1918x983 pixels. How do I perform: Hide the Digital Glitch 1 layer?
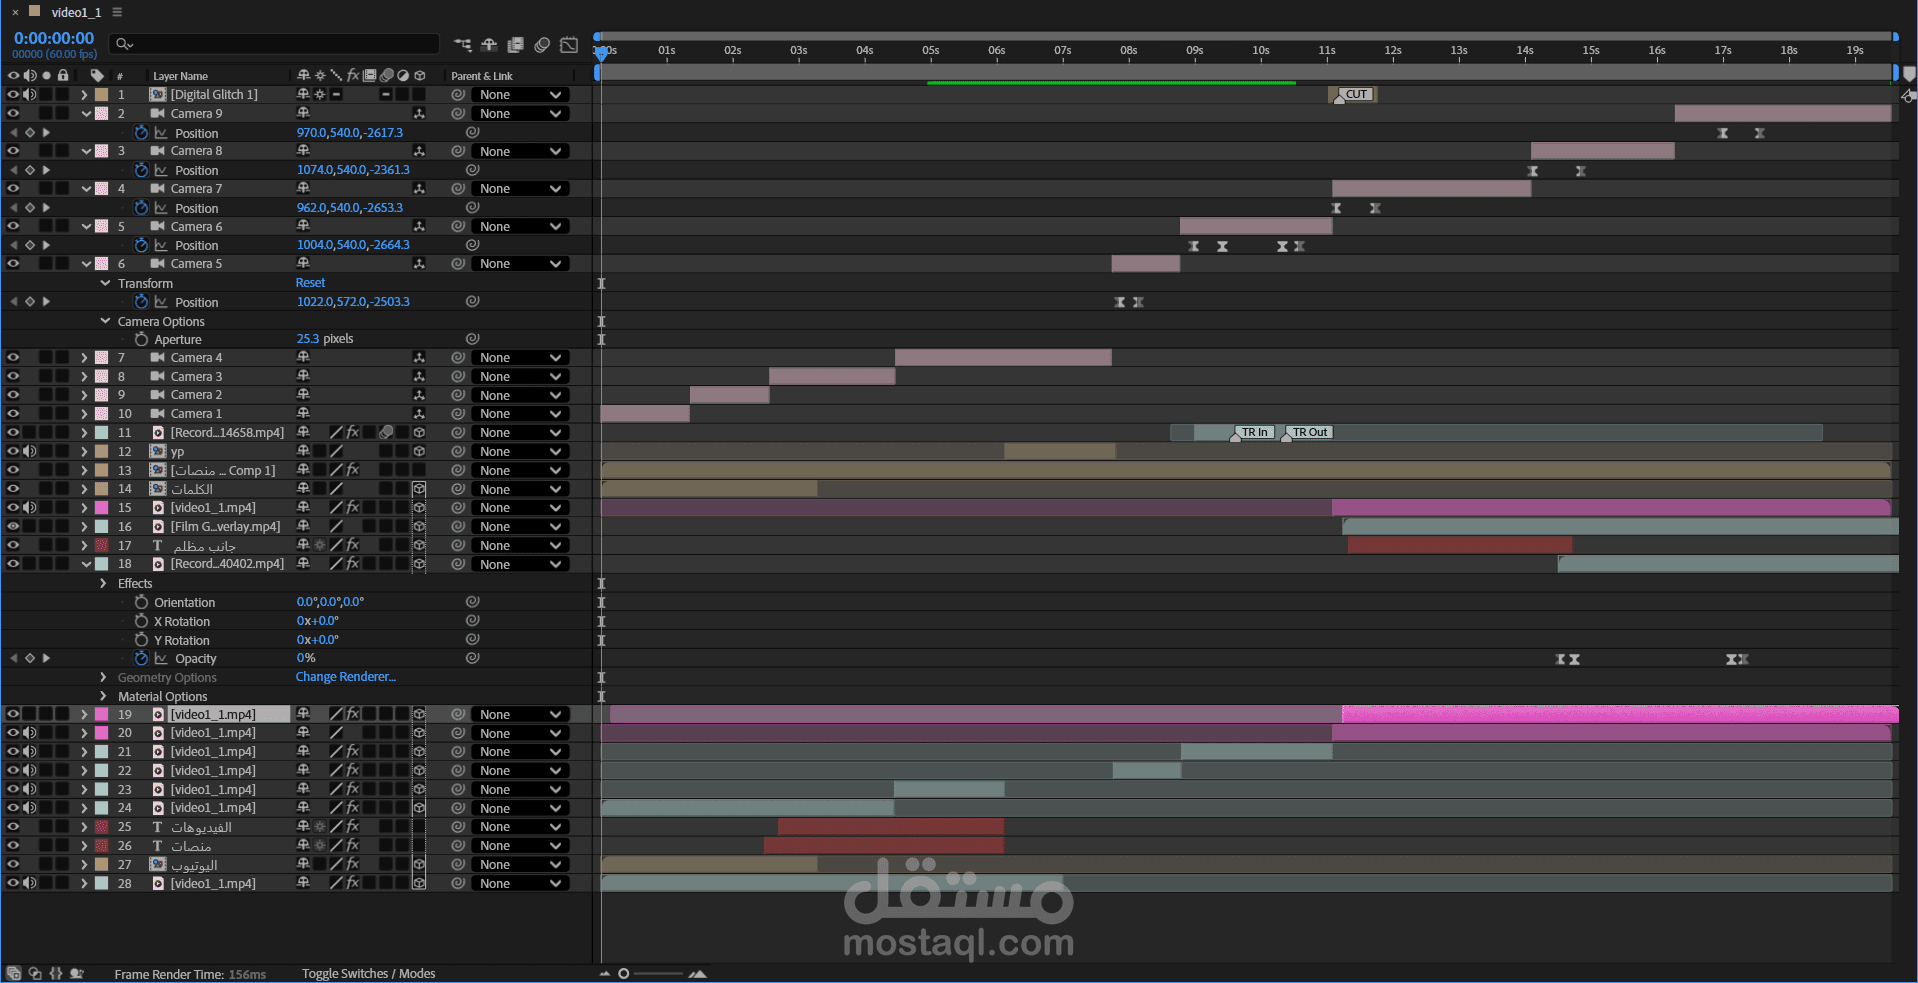(x=13, y=95)
